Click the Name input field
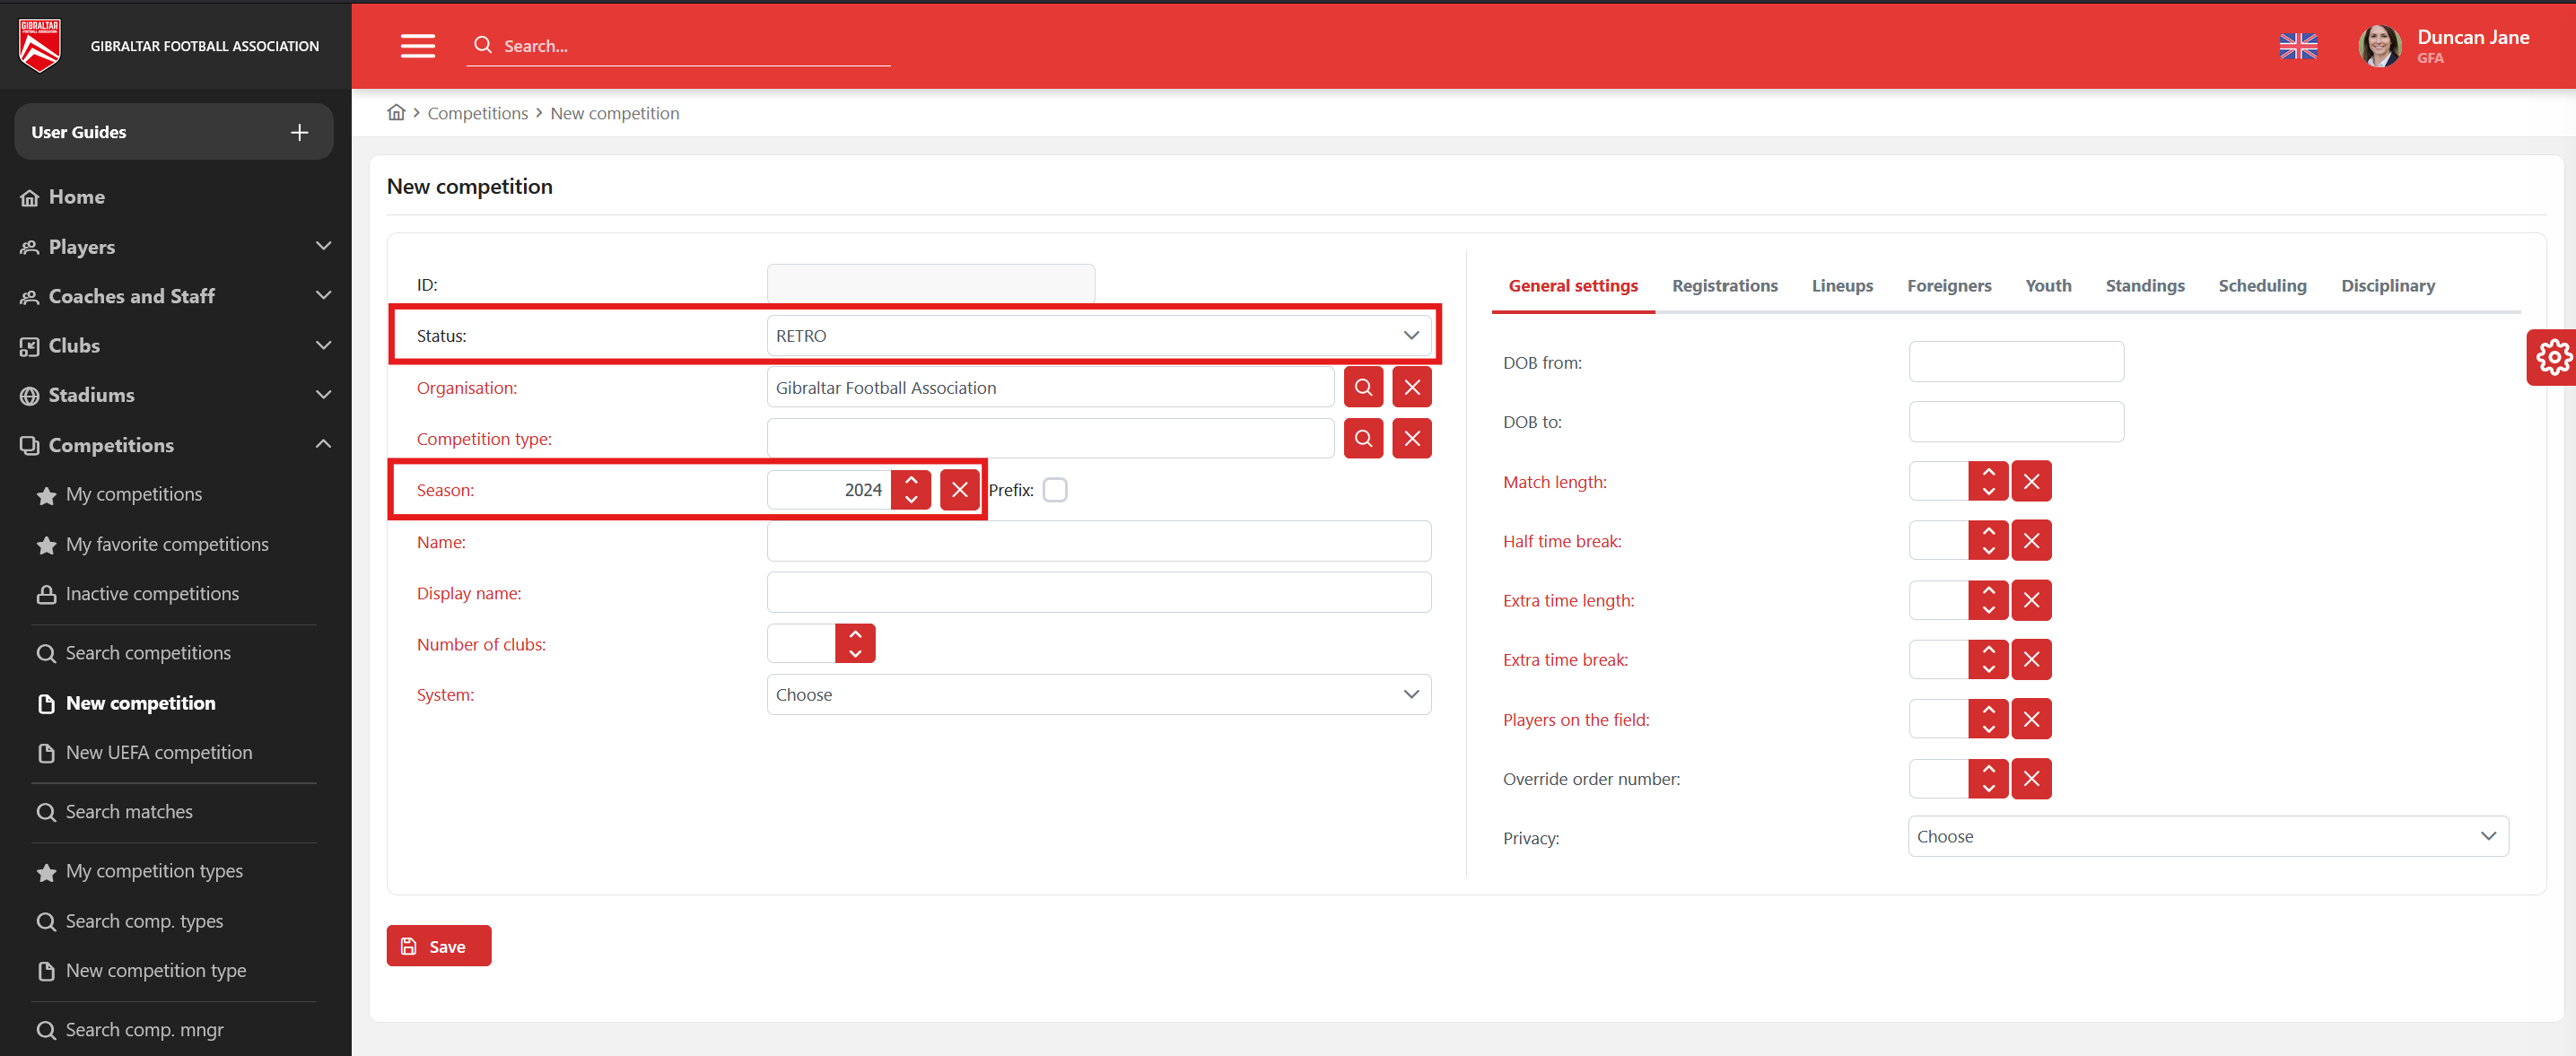 click(1098, 542)
